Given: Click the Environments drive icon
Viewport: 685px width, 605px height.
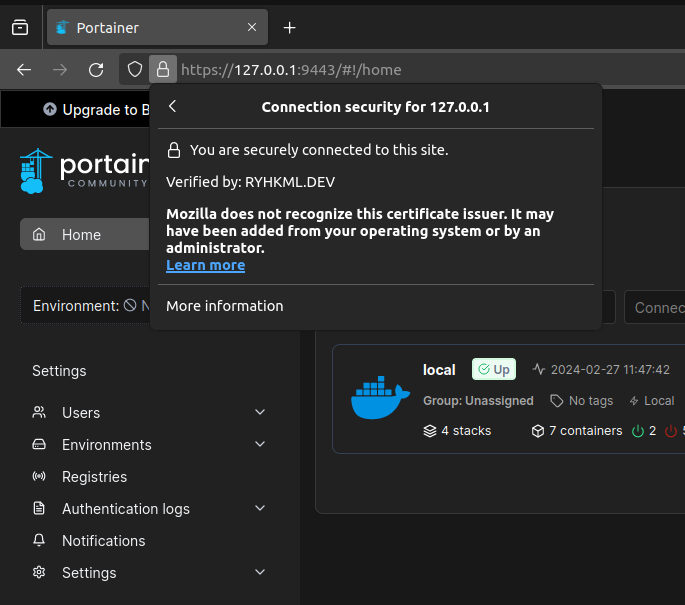Looking at the screenshot, I should pos(39,444).
